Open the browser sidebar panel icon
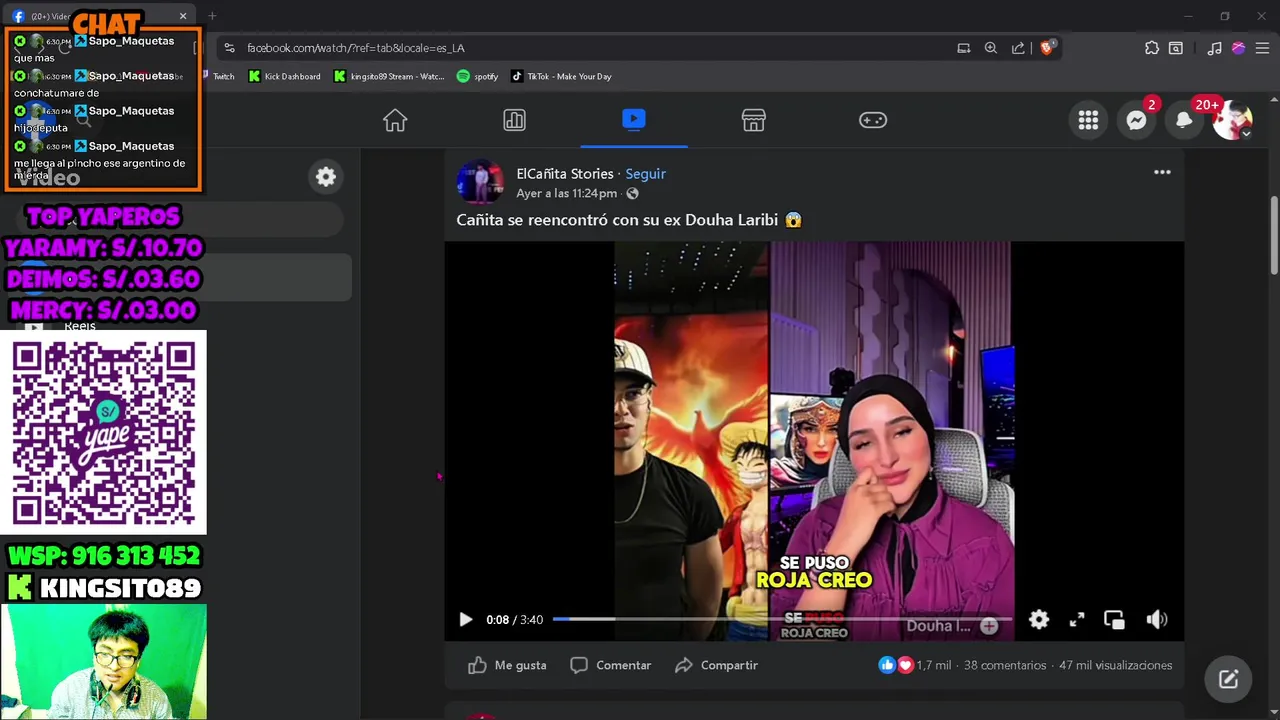Image resolution: width=1280 pixels, height=720 pixels. point(1176,48)
